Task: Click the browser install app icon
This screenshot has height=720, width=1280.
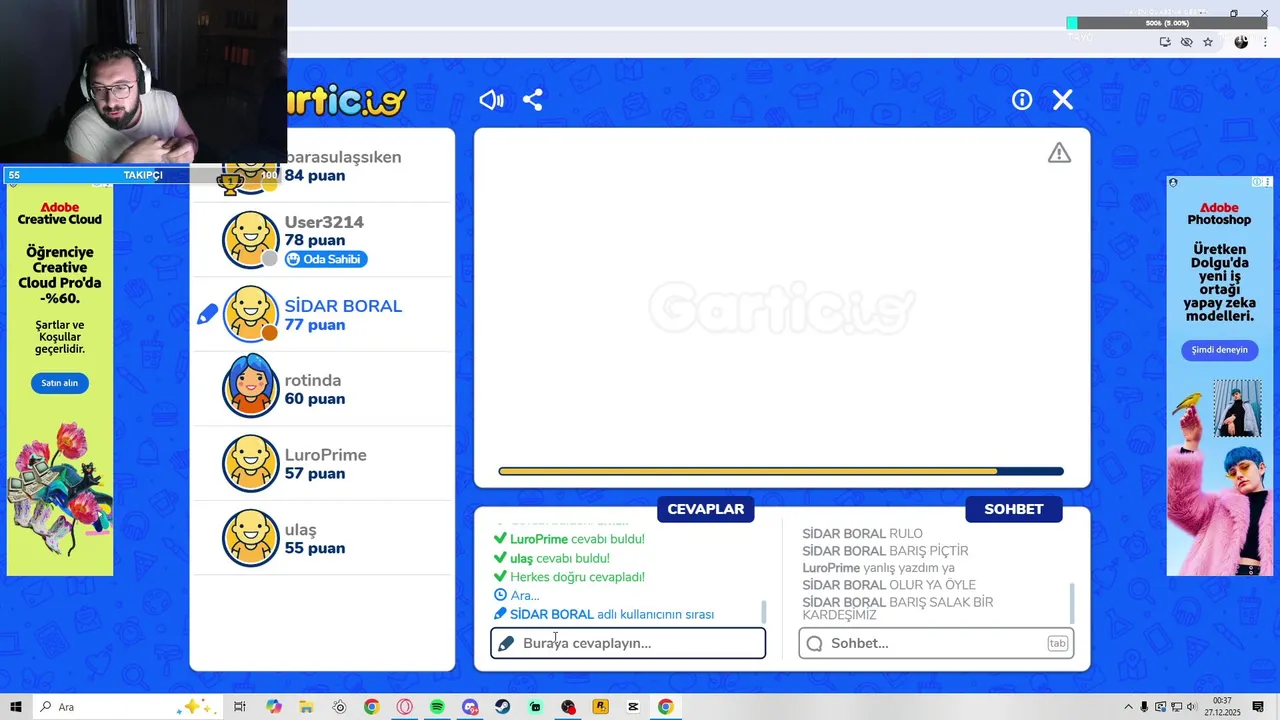Action: pos(1165,42)
